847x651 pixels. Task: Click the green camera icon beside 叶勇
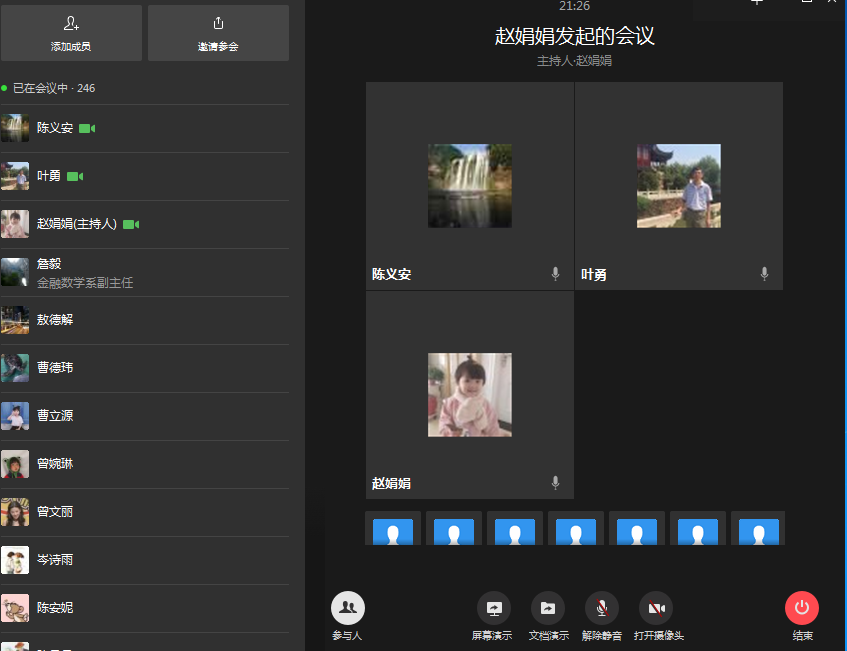tap(75, 176)
